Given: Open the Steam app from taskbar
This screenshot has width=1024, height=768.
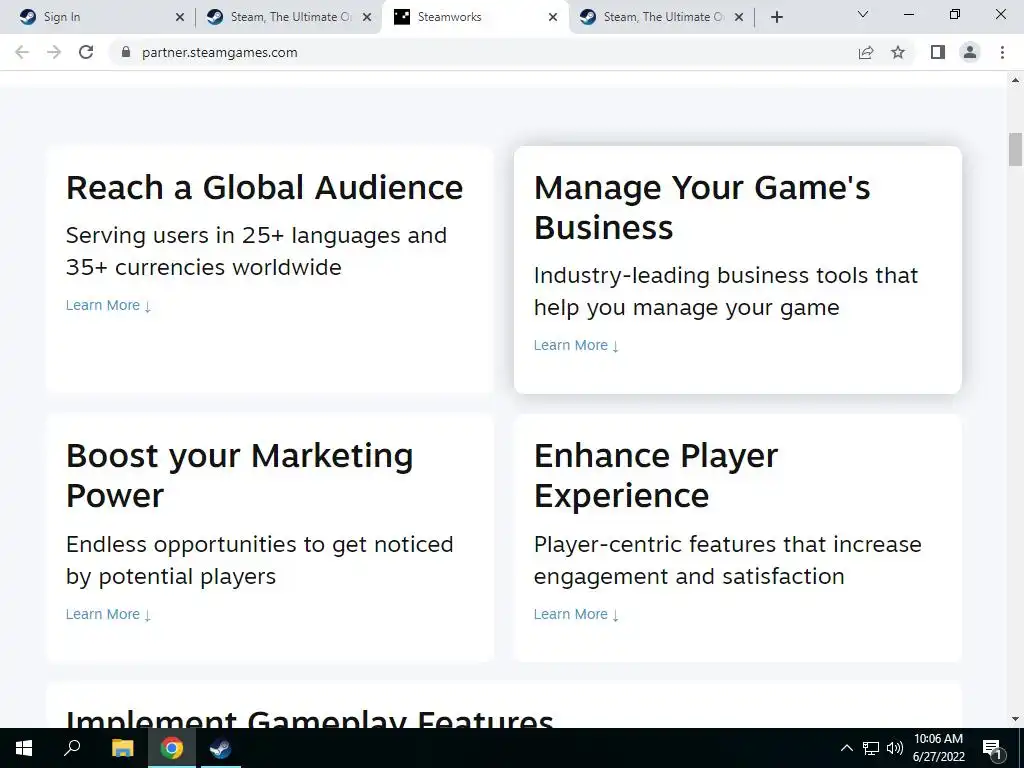Looking at the screenshot, I should [220, 748].
